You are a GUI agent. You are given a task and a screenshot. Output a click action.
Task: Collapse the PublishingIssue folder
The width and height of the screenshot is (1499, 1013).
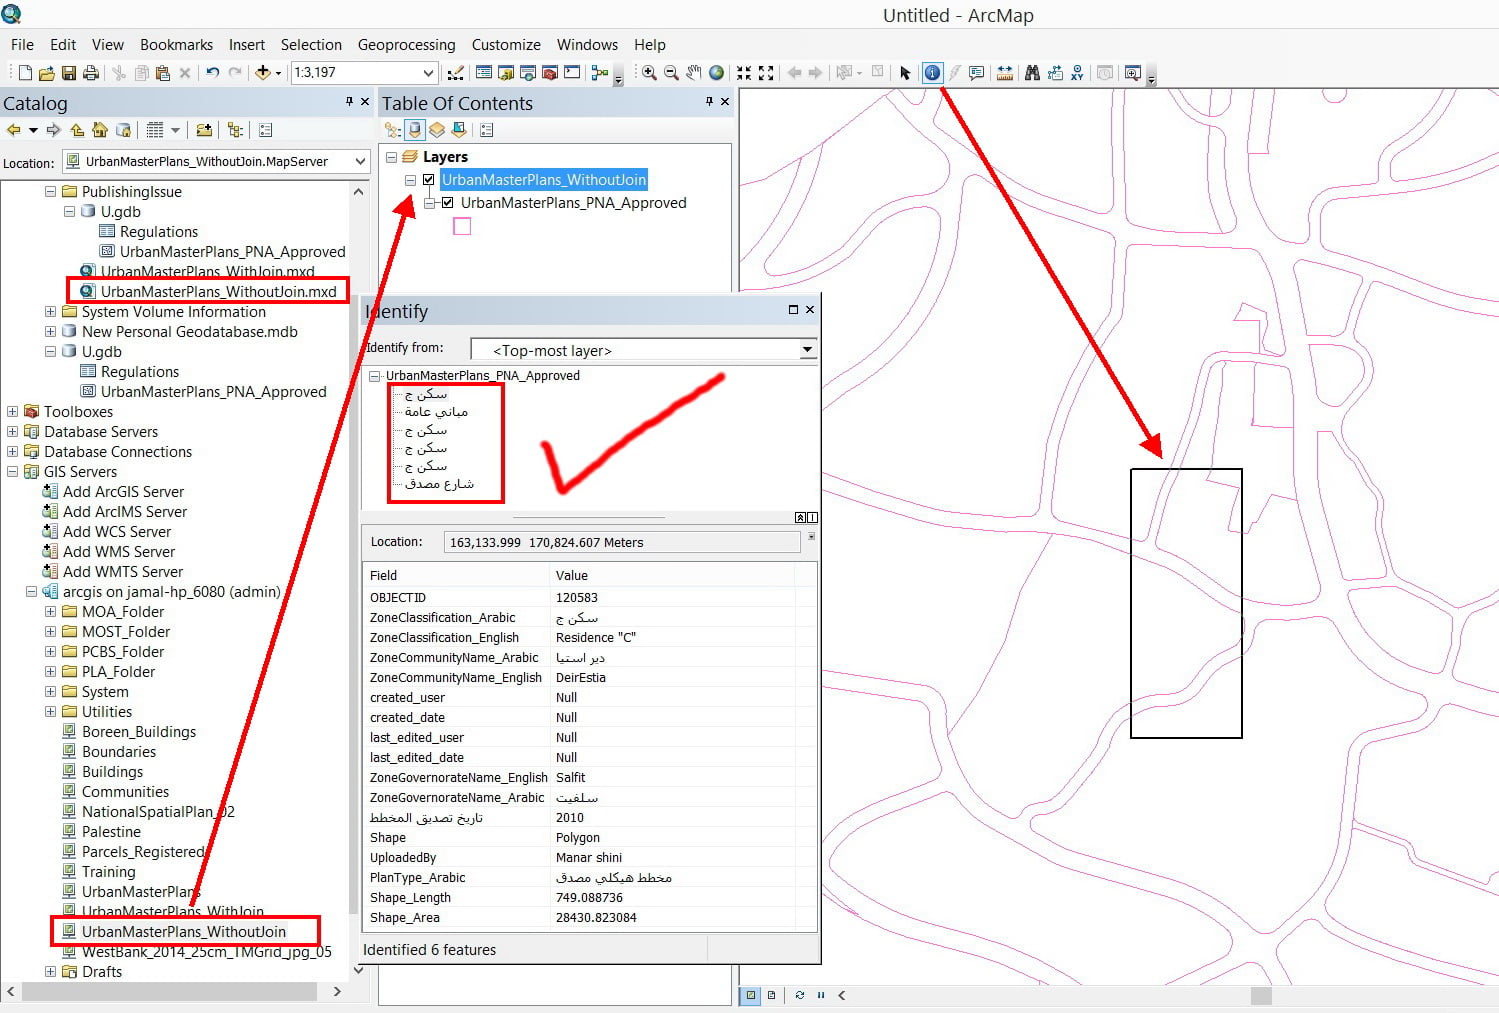(50, 191)
